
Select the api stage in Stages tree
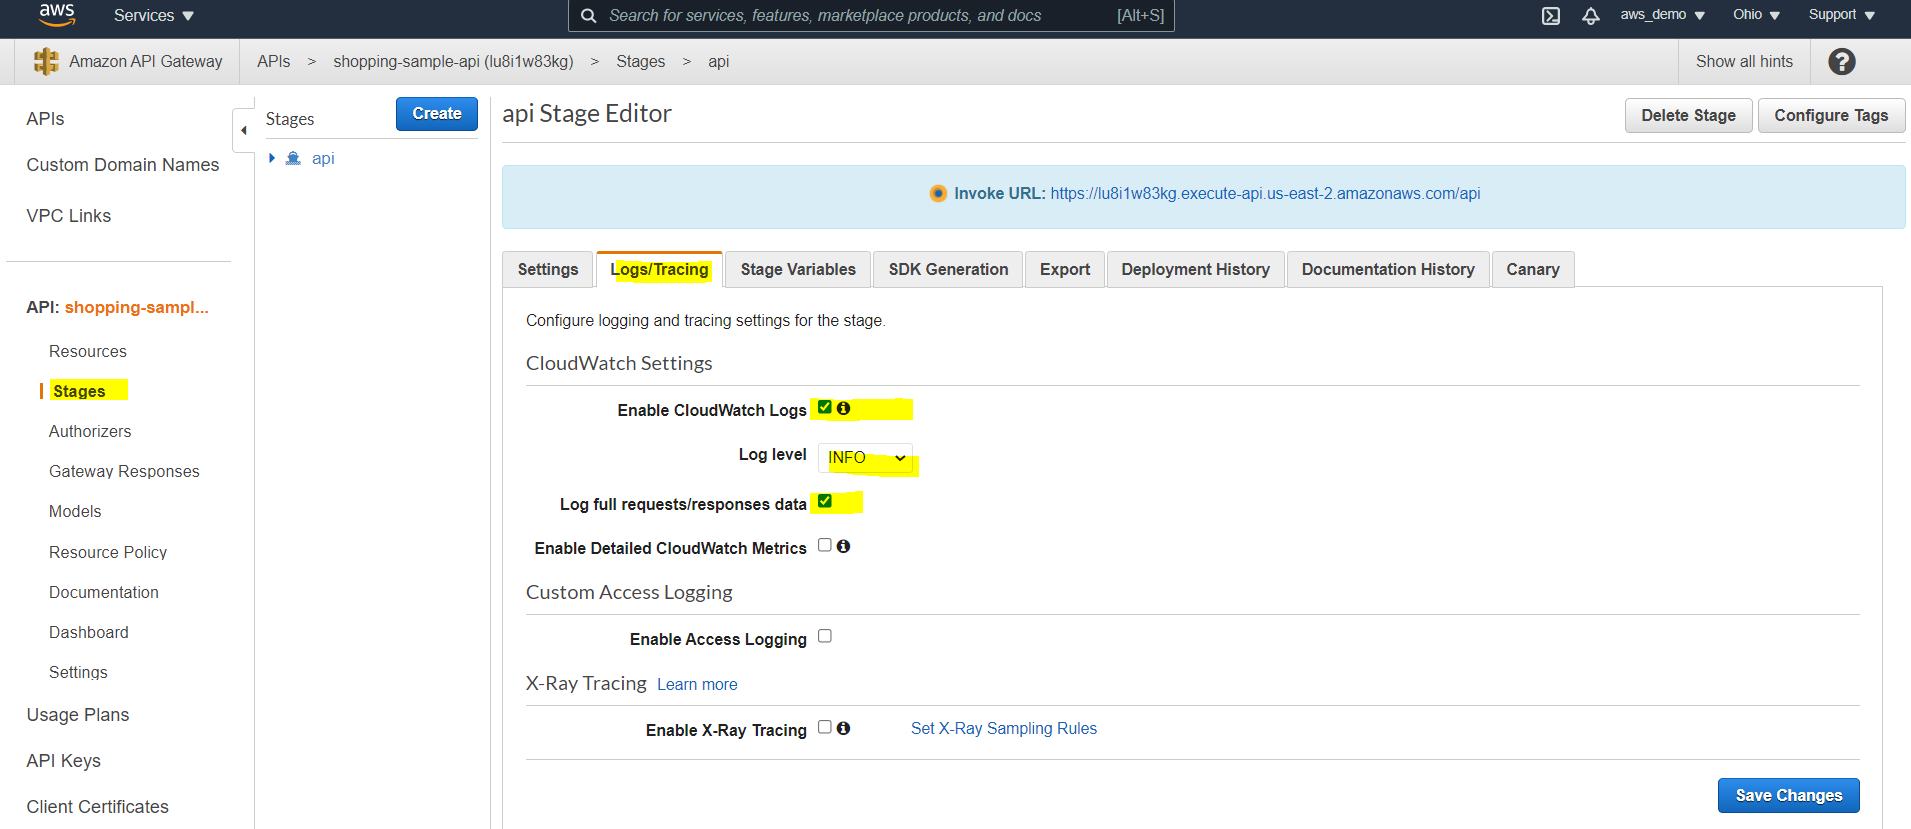pos(323,158)
